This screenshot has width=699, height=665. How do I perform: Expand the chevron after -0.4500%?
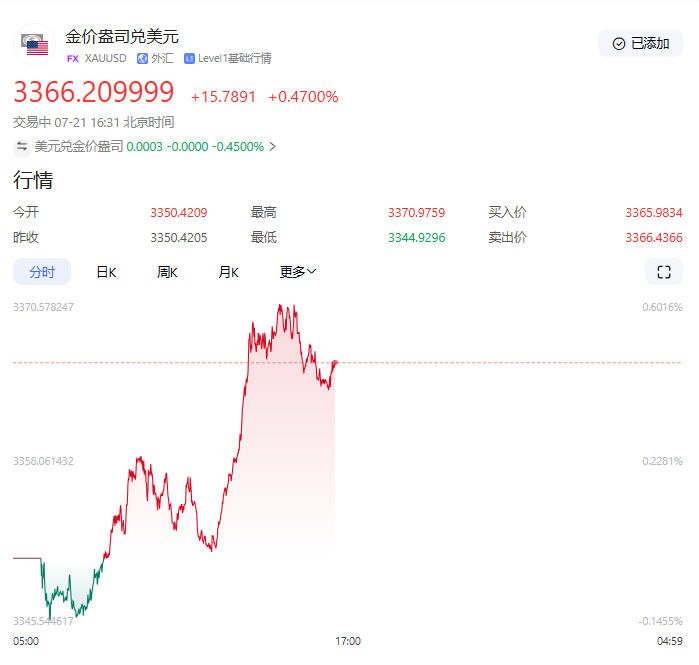pyautogui.click(x=273, y=147)
